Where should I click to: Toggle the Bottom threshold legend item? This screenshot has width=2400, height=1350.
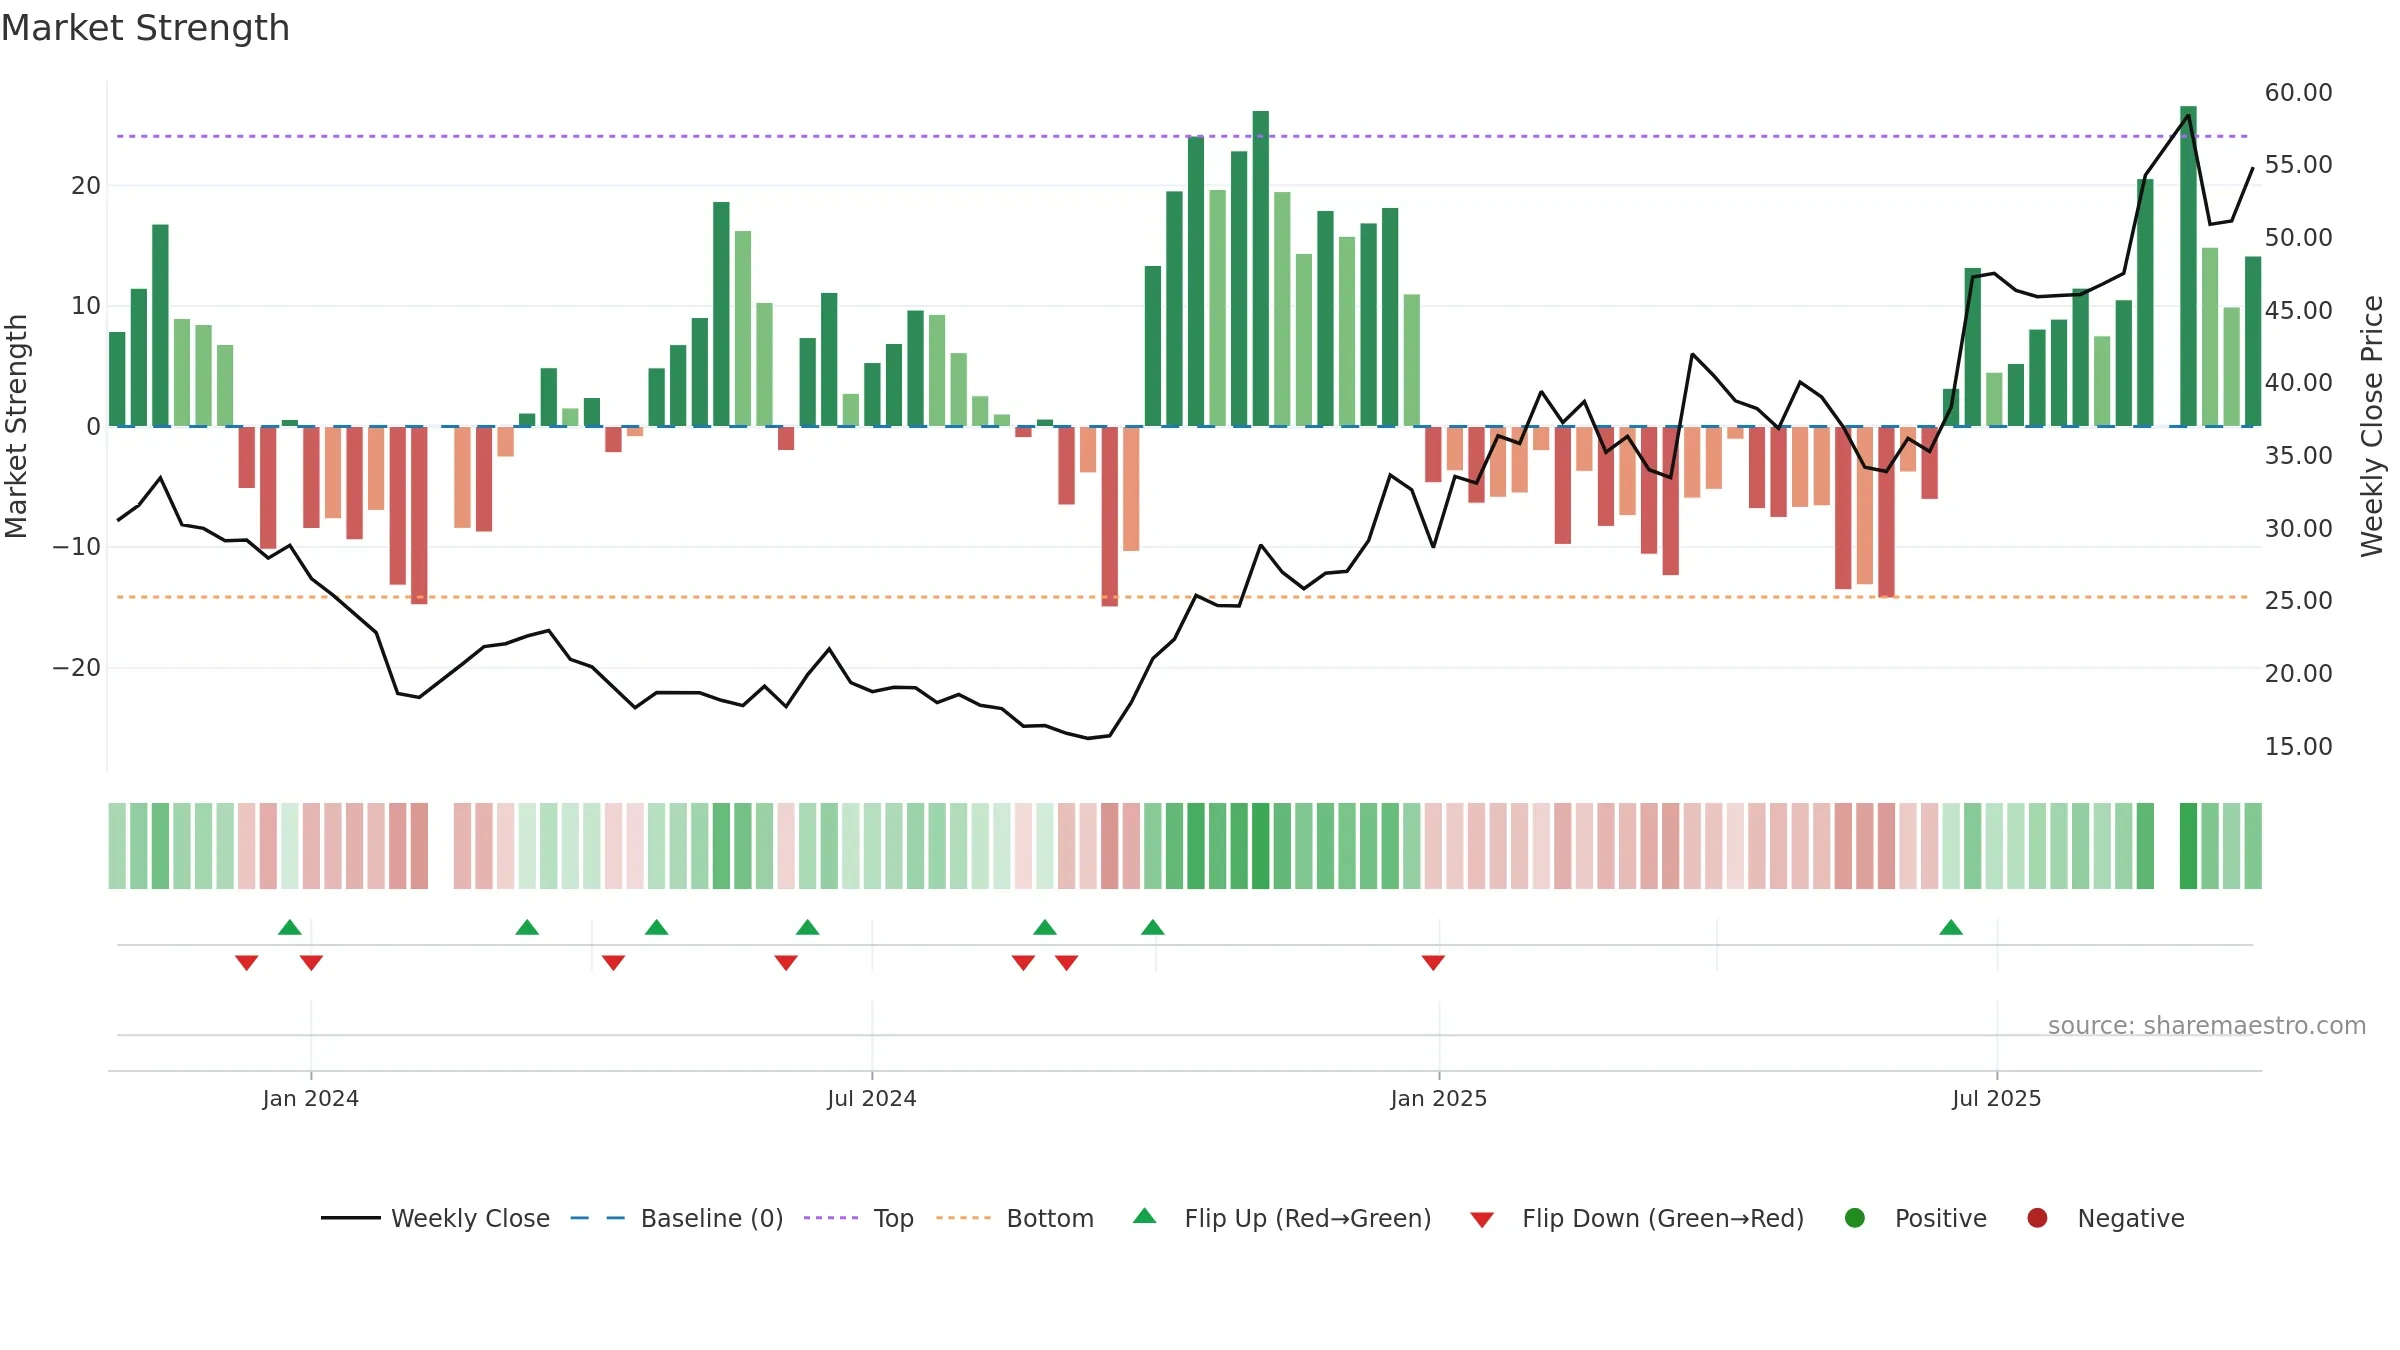[1015, 1218]
